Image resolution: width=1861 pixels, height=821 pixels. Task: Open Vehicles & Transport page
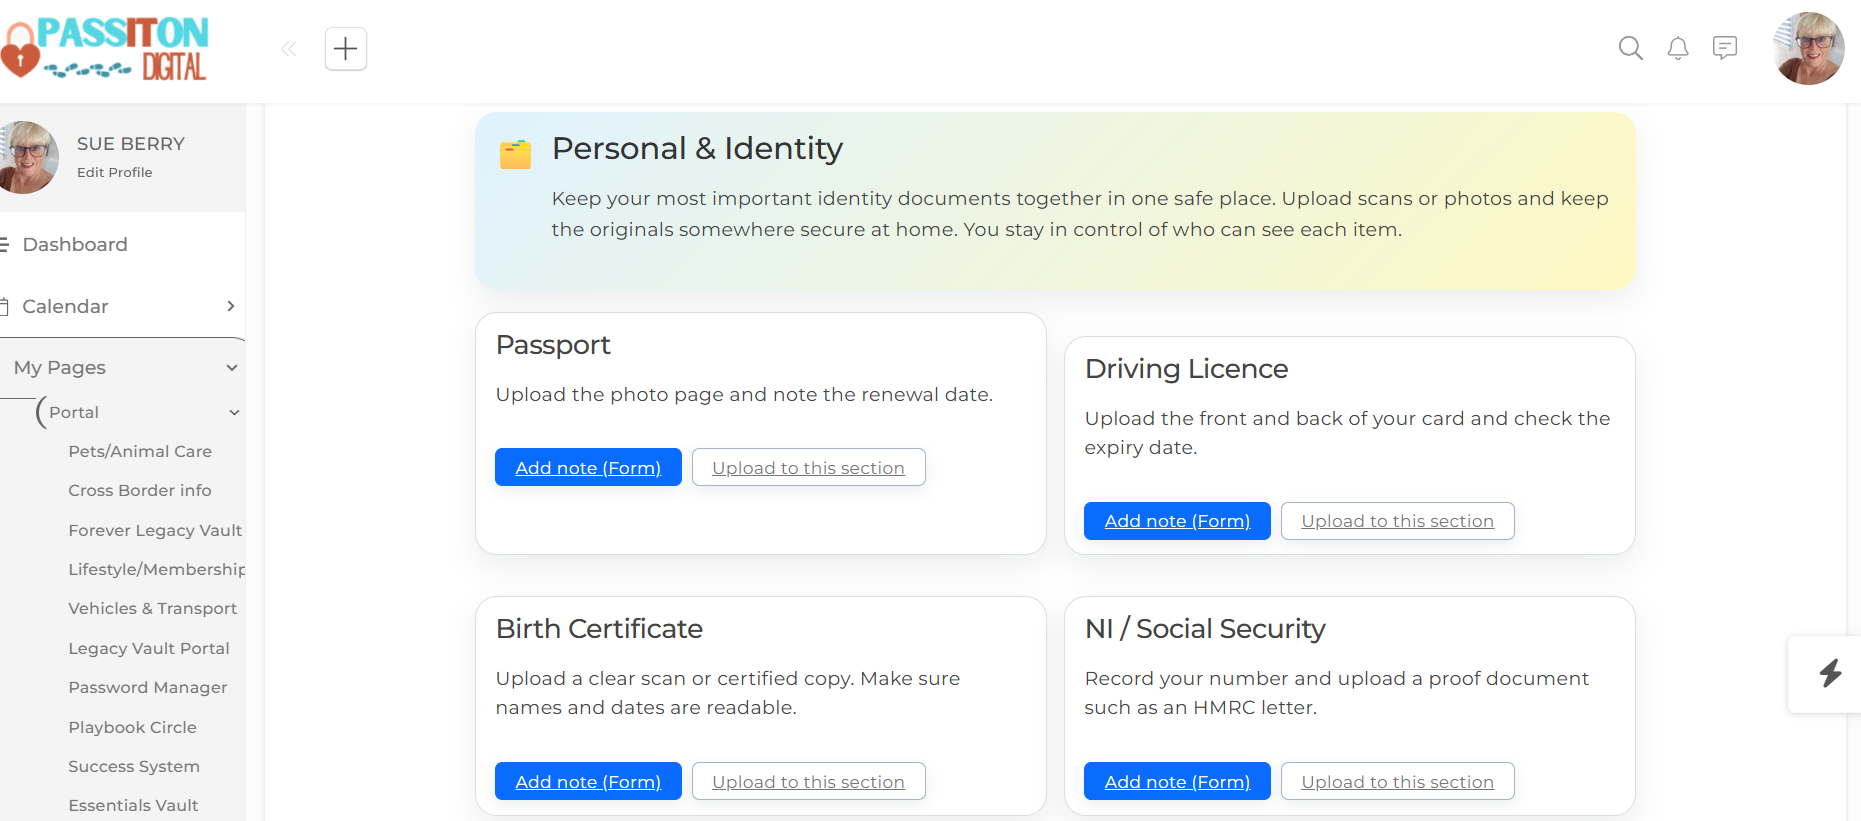tap(153, 608)
